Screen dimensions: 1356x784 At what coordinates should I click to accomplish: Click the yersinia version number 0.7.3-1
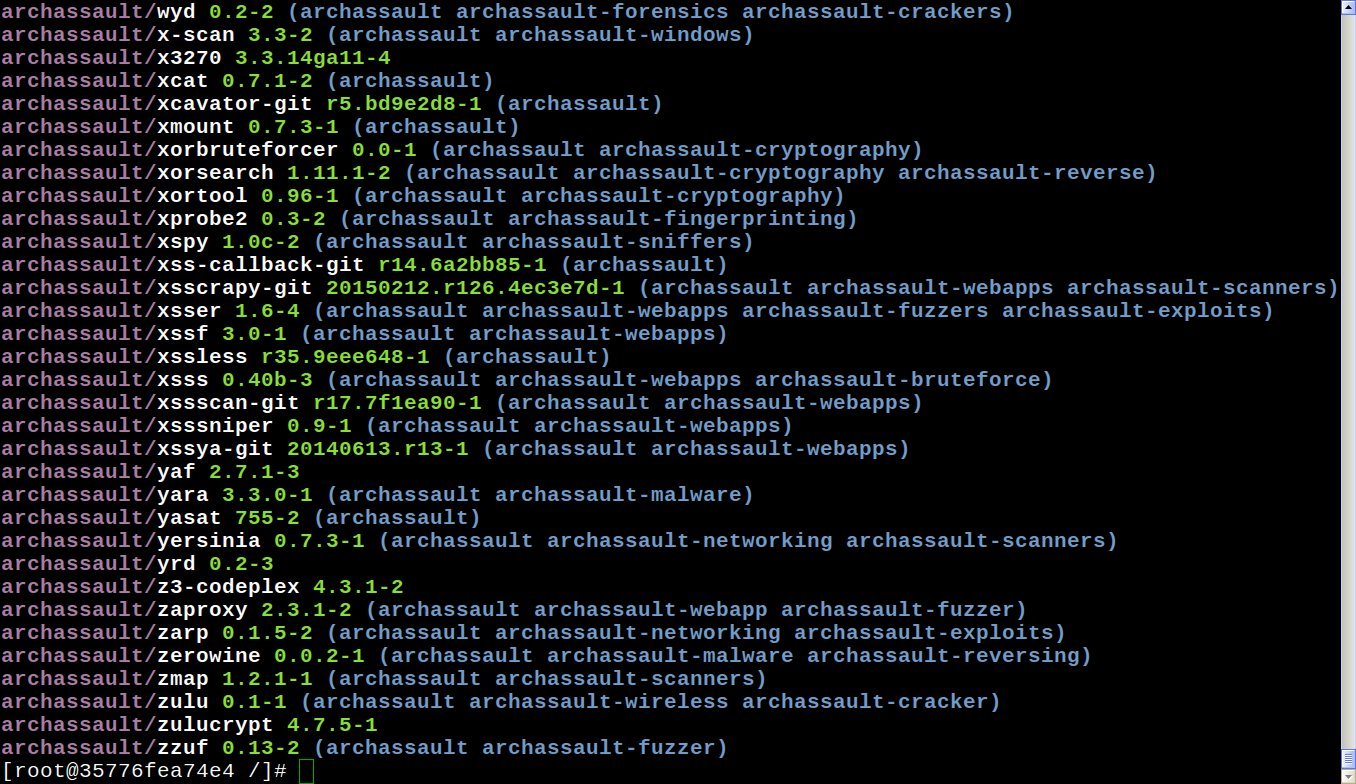coord(319,541)
